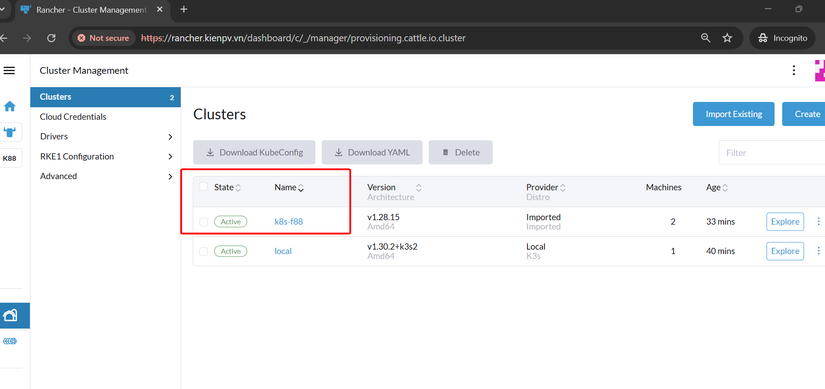Open the local cluster link
This screenshot has height=389, width=825.
283,251
